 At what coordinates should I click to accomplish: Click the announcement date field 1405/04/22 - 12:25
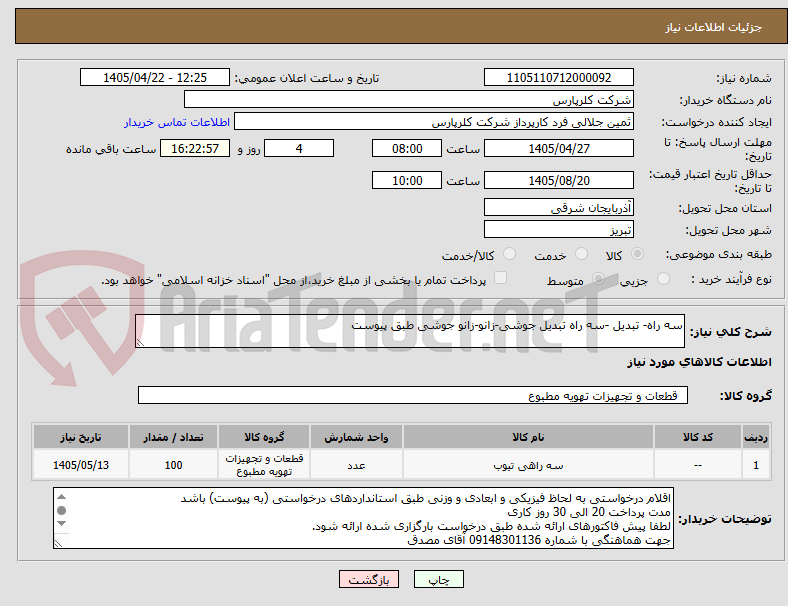point(155,77)
